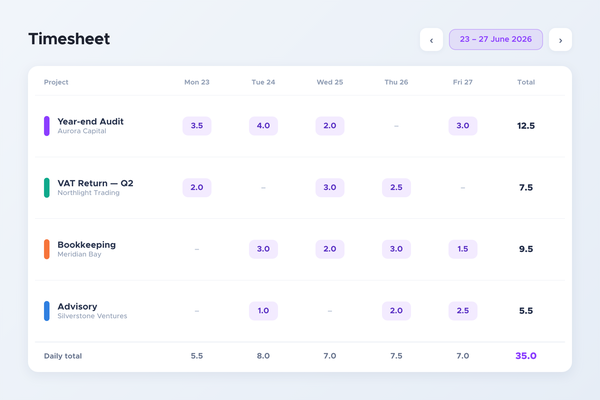The width and height of the screenshot is (600, 400).
Task: Open the VAT Return — Q2 project
Action: click(x=95, y=183)
